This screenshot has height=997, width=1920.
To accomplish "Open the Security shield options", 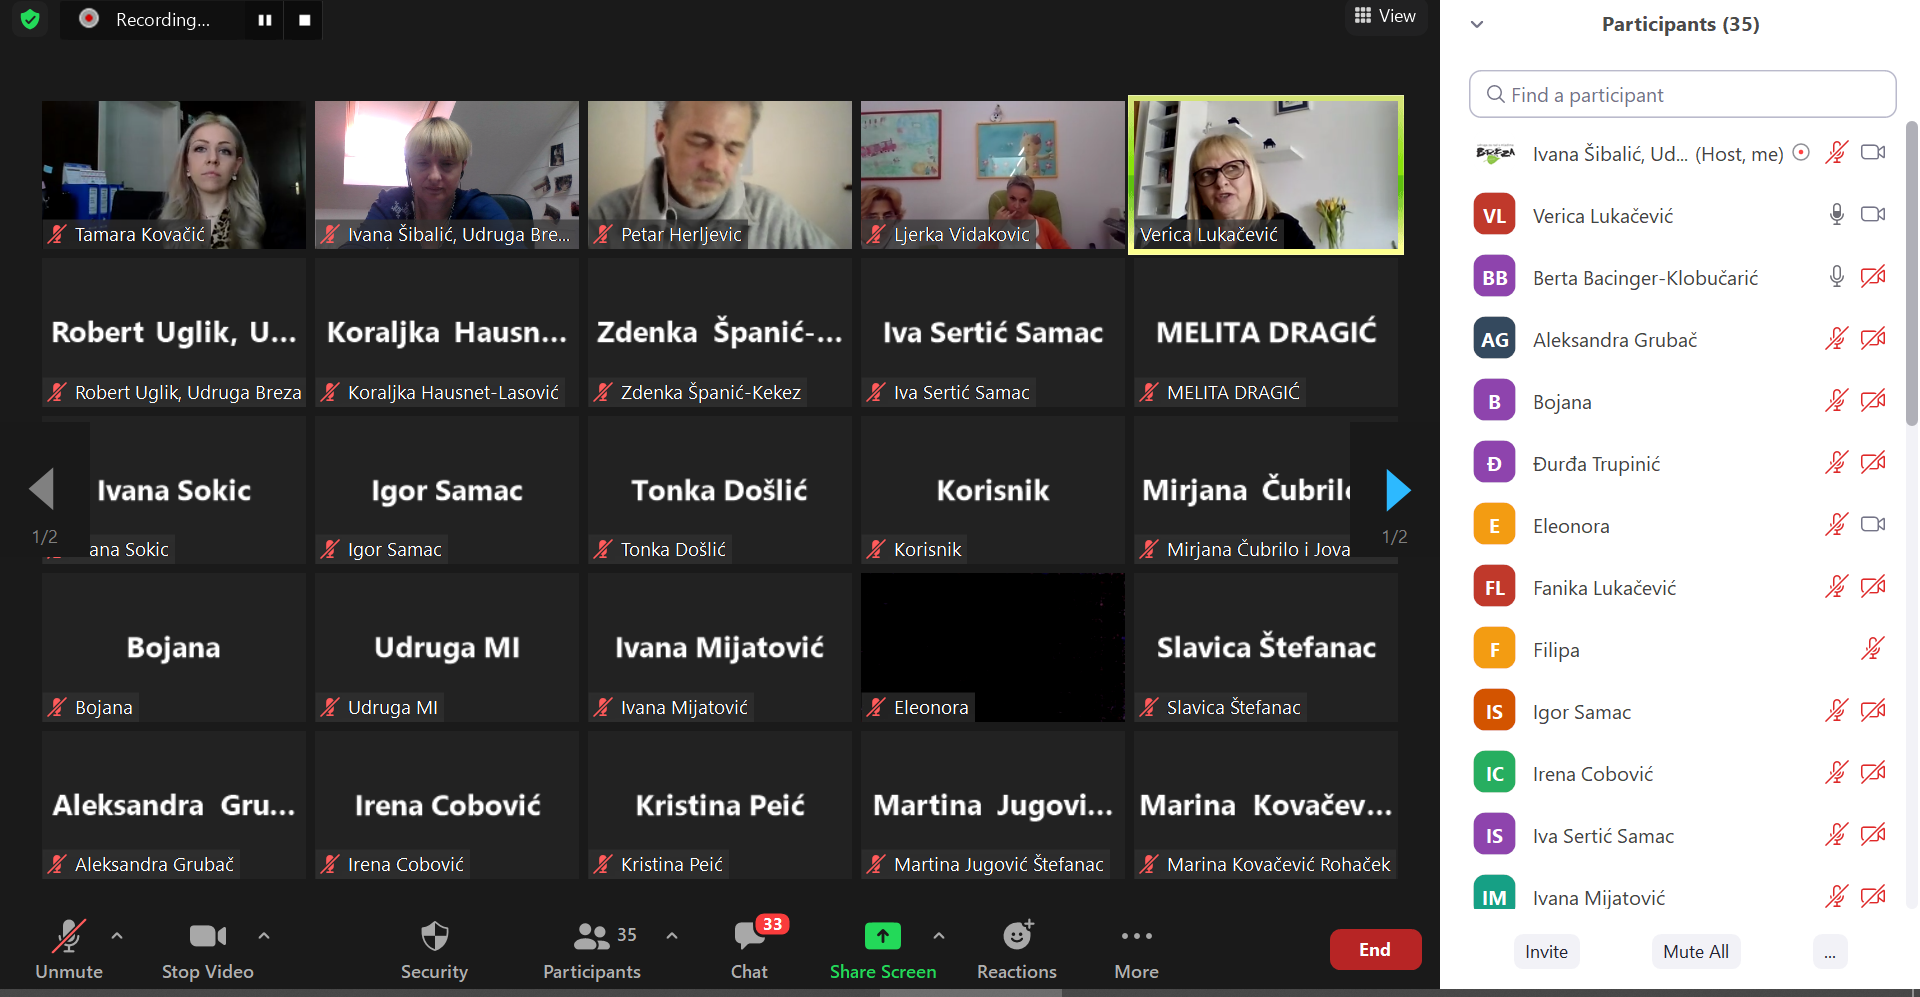I will (x=434, y=949).
